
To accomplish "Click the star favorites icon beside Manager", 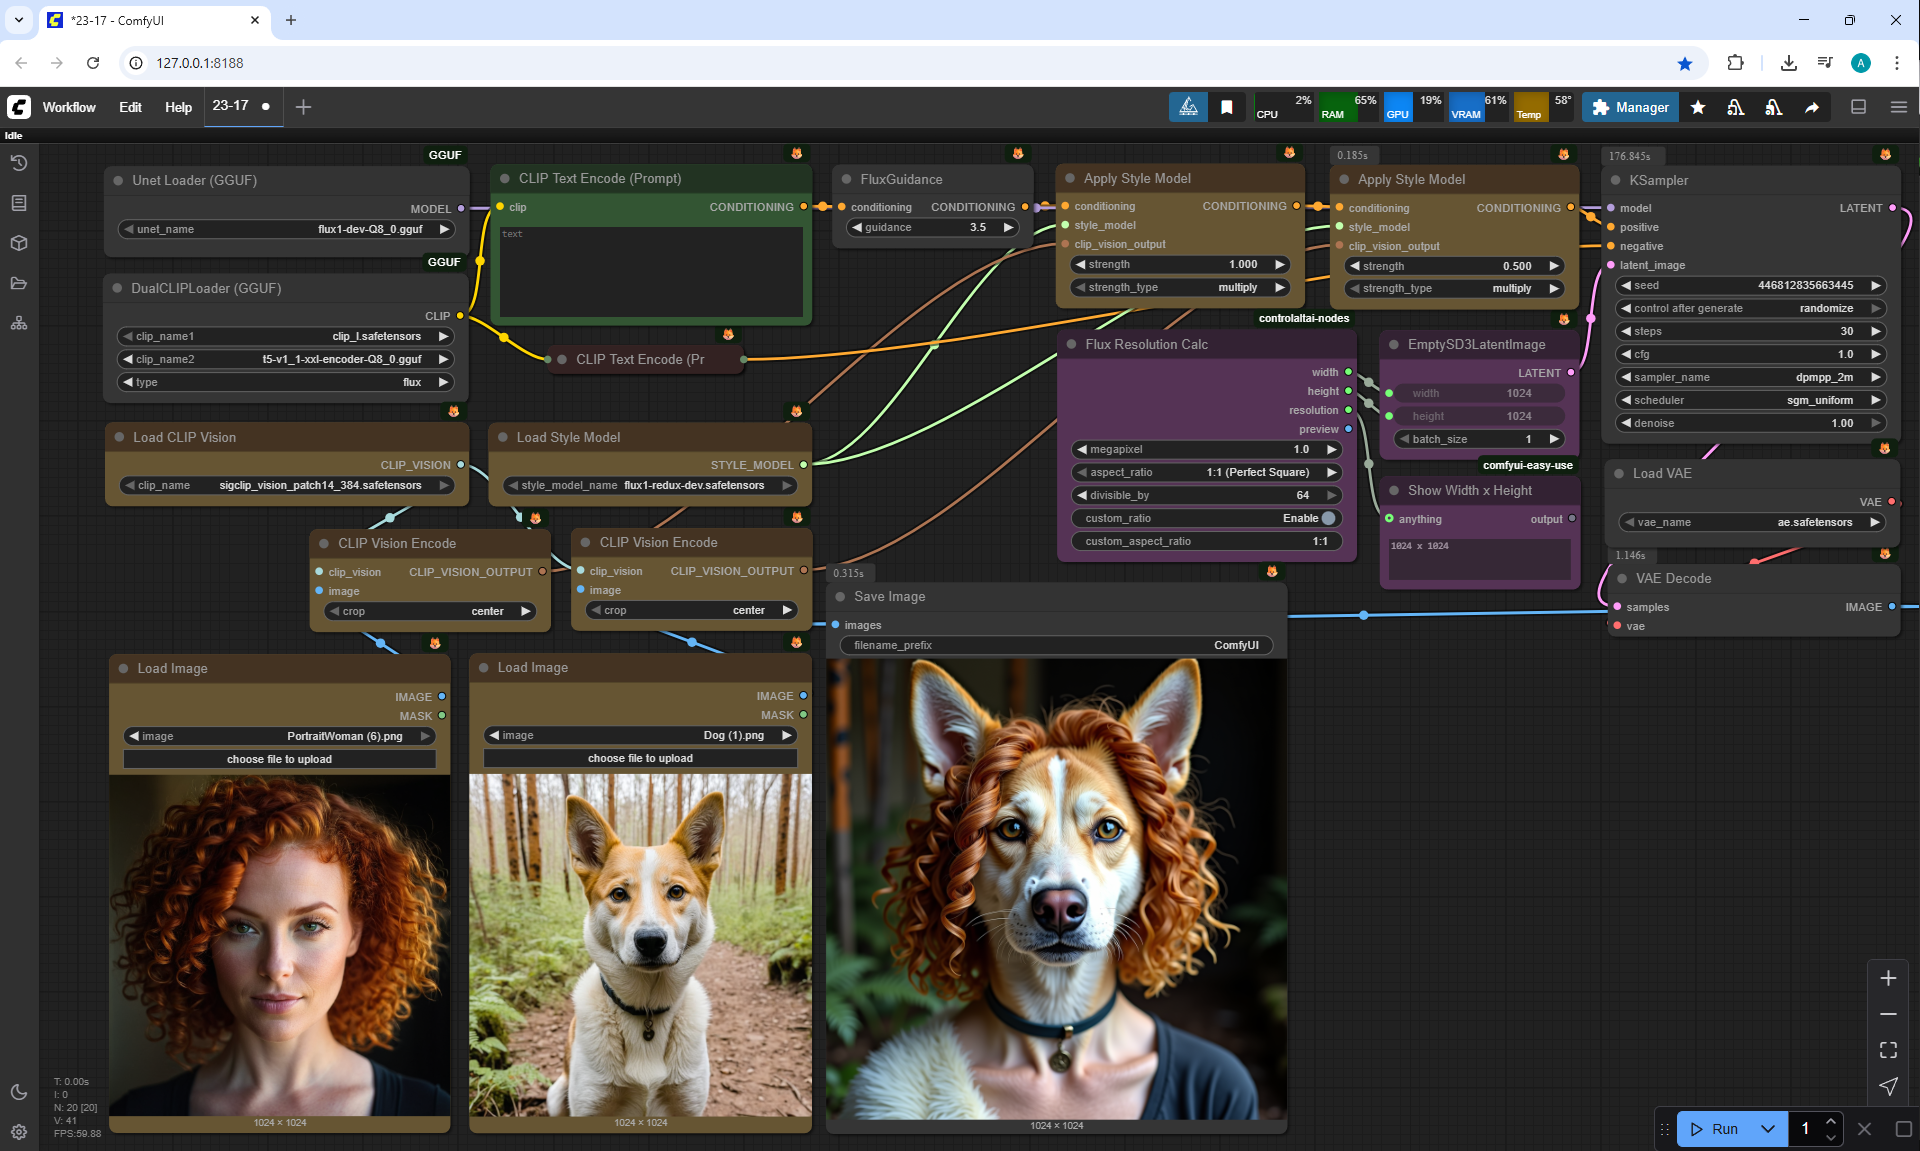I will point(1698,107).
